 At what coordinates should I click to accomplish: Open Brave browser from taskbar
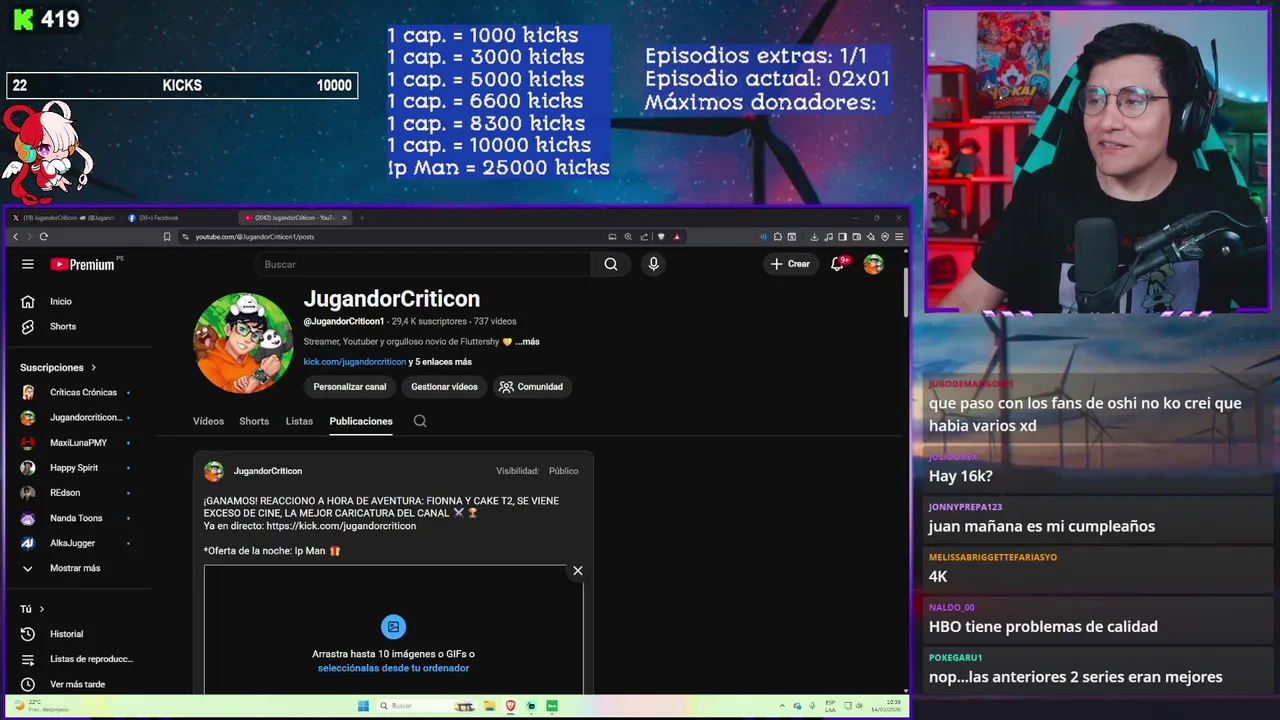(511, 706)
